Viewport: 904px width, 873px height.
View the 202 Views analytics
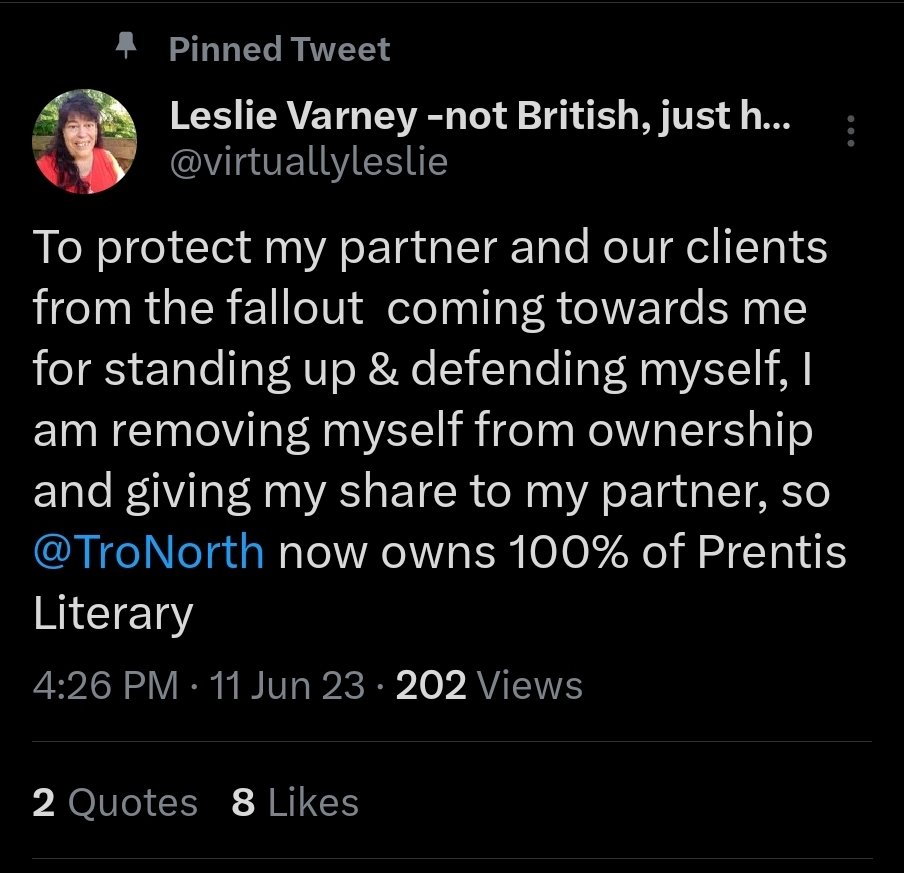[489, 686]
